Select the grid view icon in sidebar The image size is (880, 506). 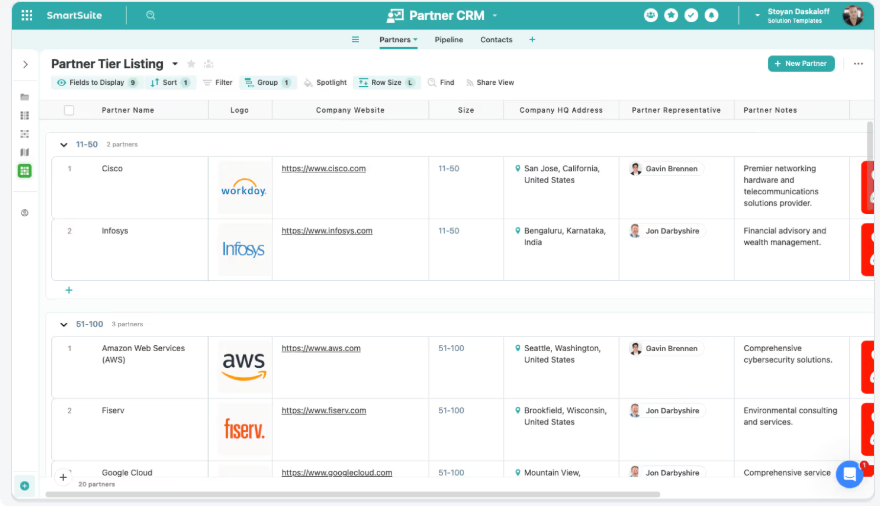coord(25,116)
